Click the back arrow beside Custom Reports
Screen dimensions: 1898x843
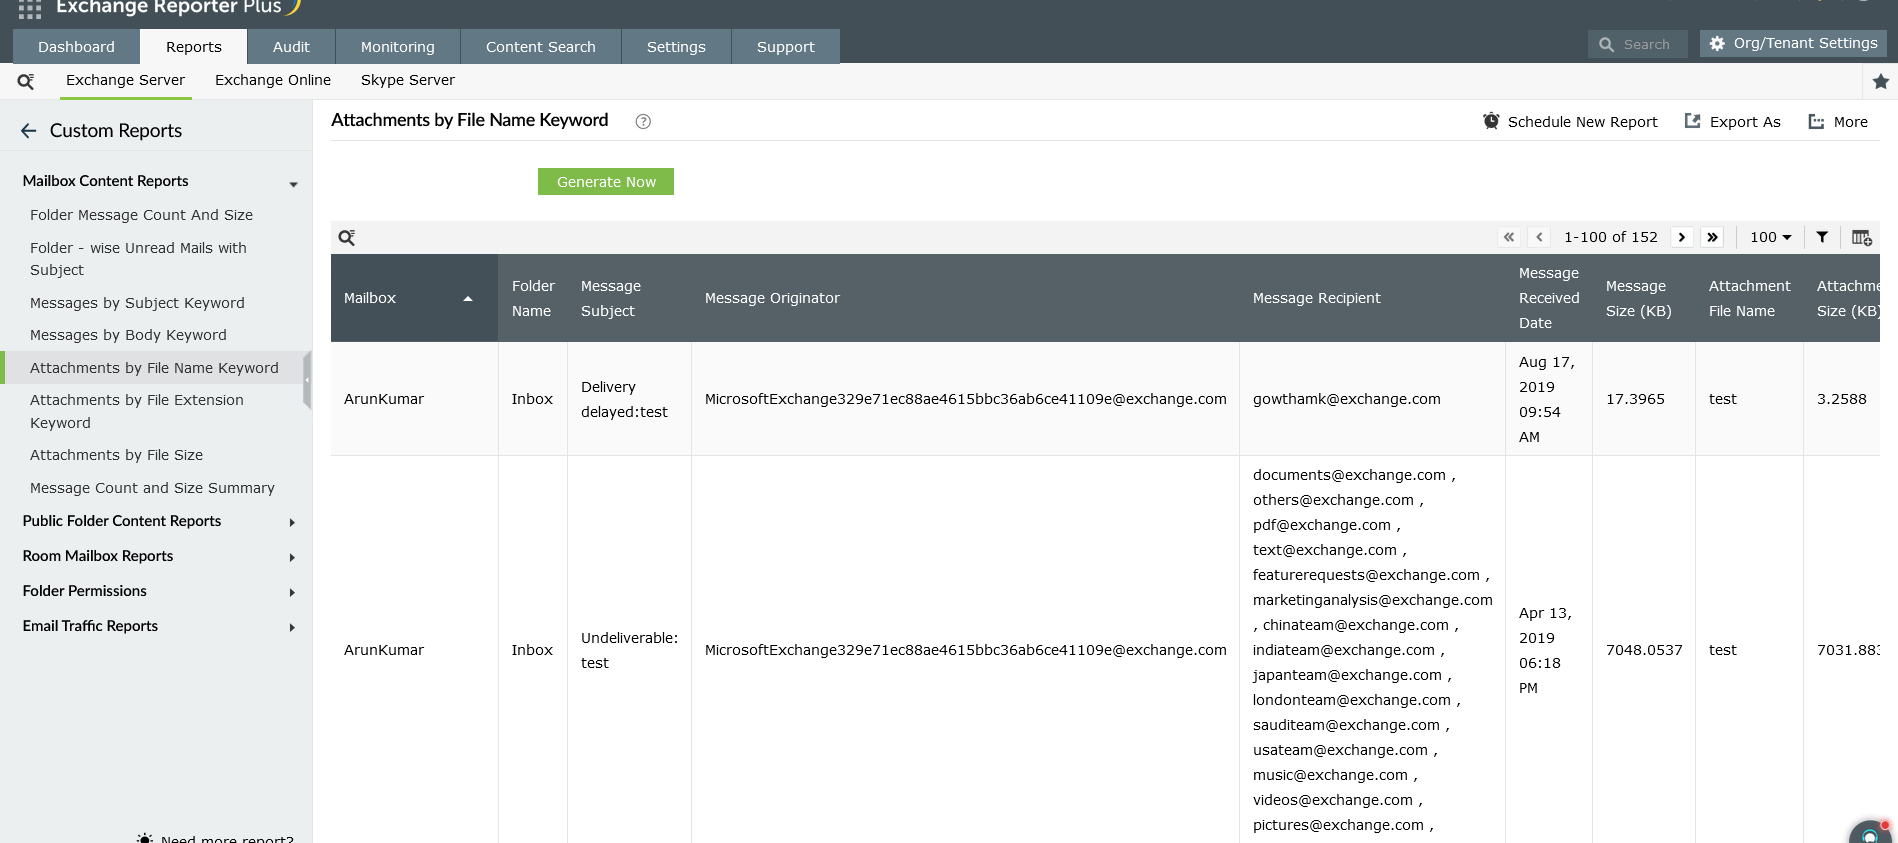[29, 131]
